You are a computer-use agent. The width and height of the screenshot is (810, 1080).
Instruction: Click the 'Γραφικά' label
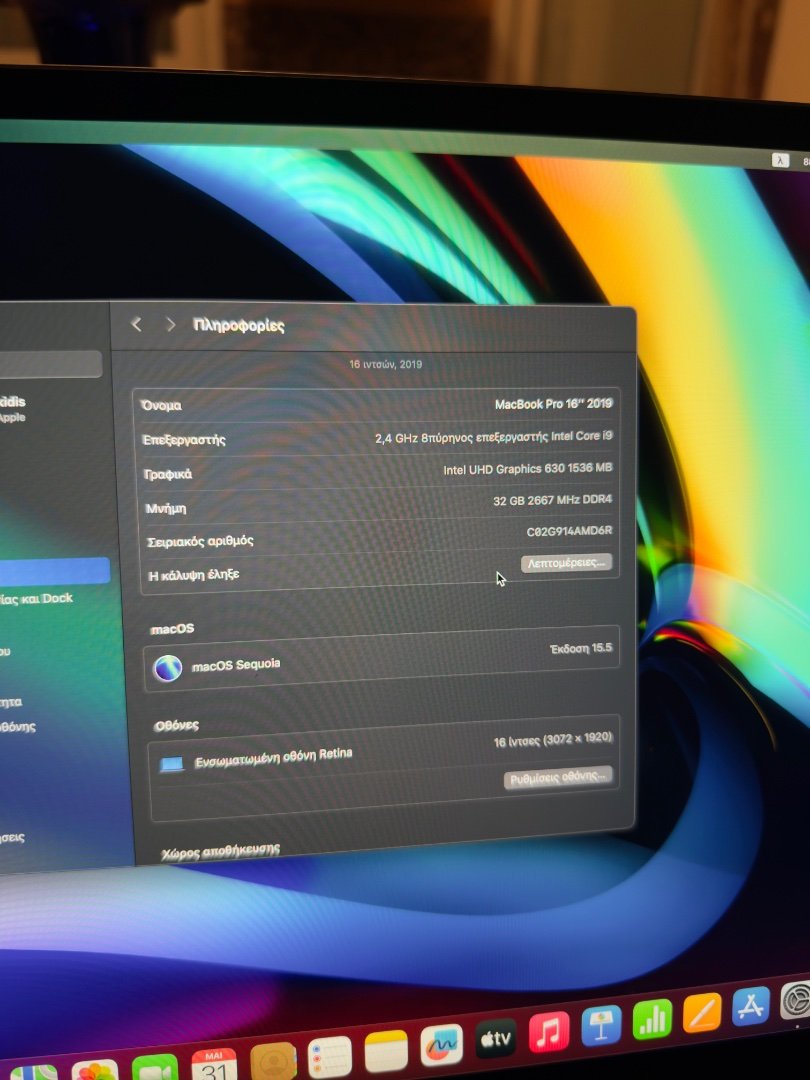[167, 474]
